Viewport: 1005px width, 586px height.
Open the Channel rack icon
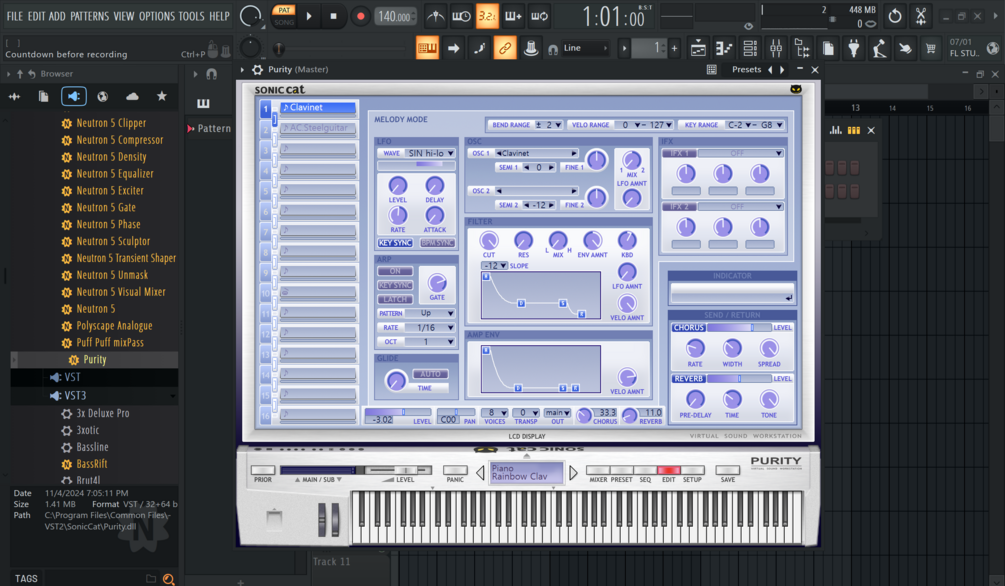point(749,48)
